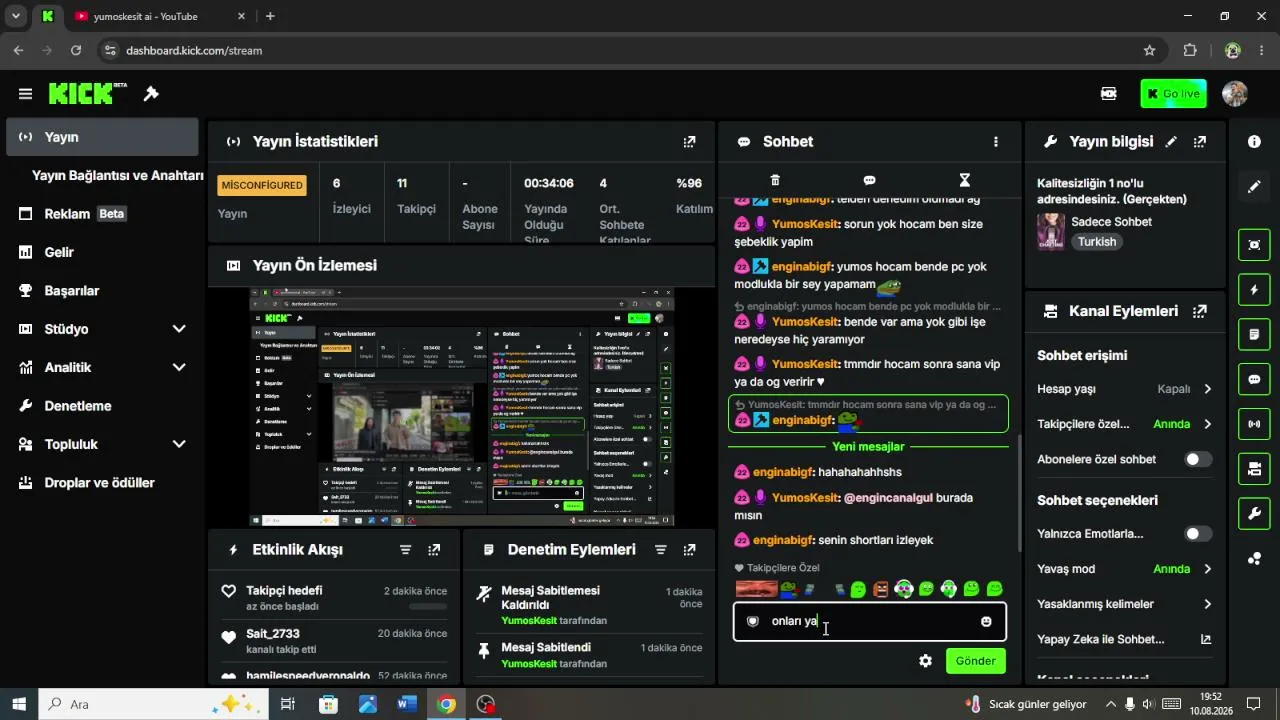The image size is (1280, 720).
Task: Edit stream info with the pencil icon
Action: pos(1171,142)
